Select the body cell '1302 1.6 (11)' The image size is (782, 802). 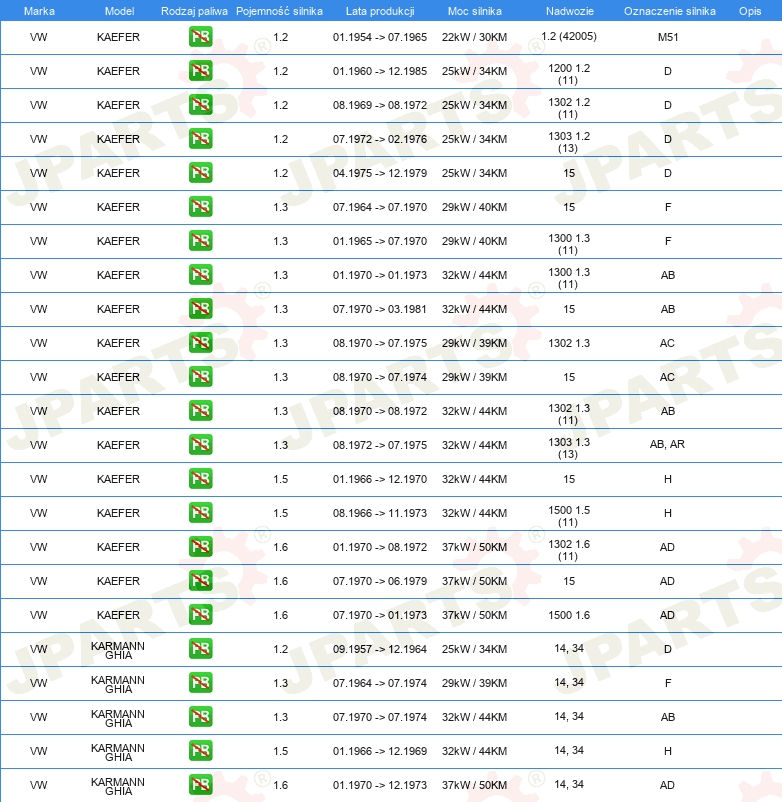[x=569, y=550]
